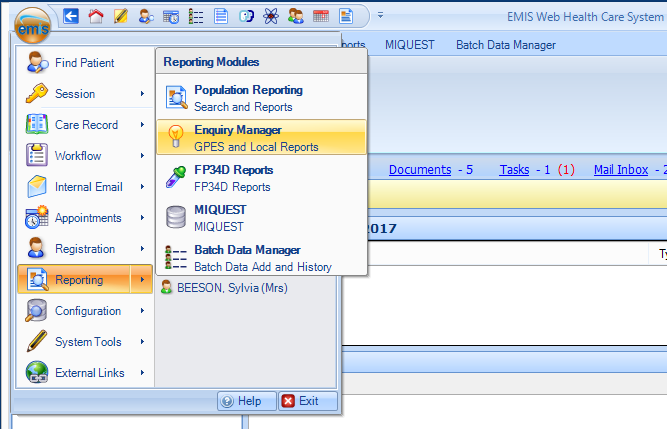This screenshot has width=667, height=429.
Task: Click the report document toolbar icon
Action: (346, 16)
